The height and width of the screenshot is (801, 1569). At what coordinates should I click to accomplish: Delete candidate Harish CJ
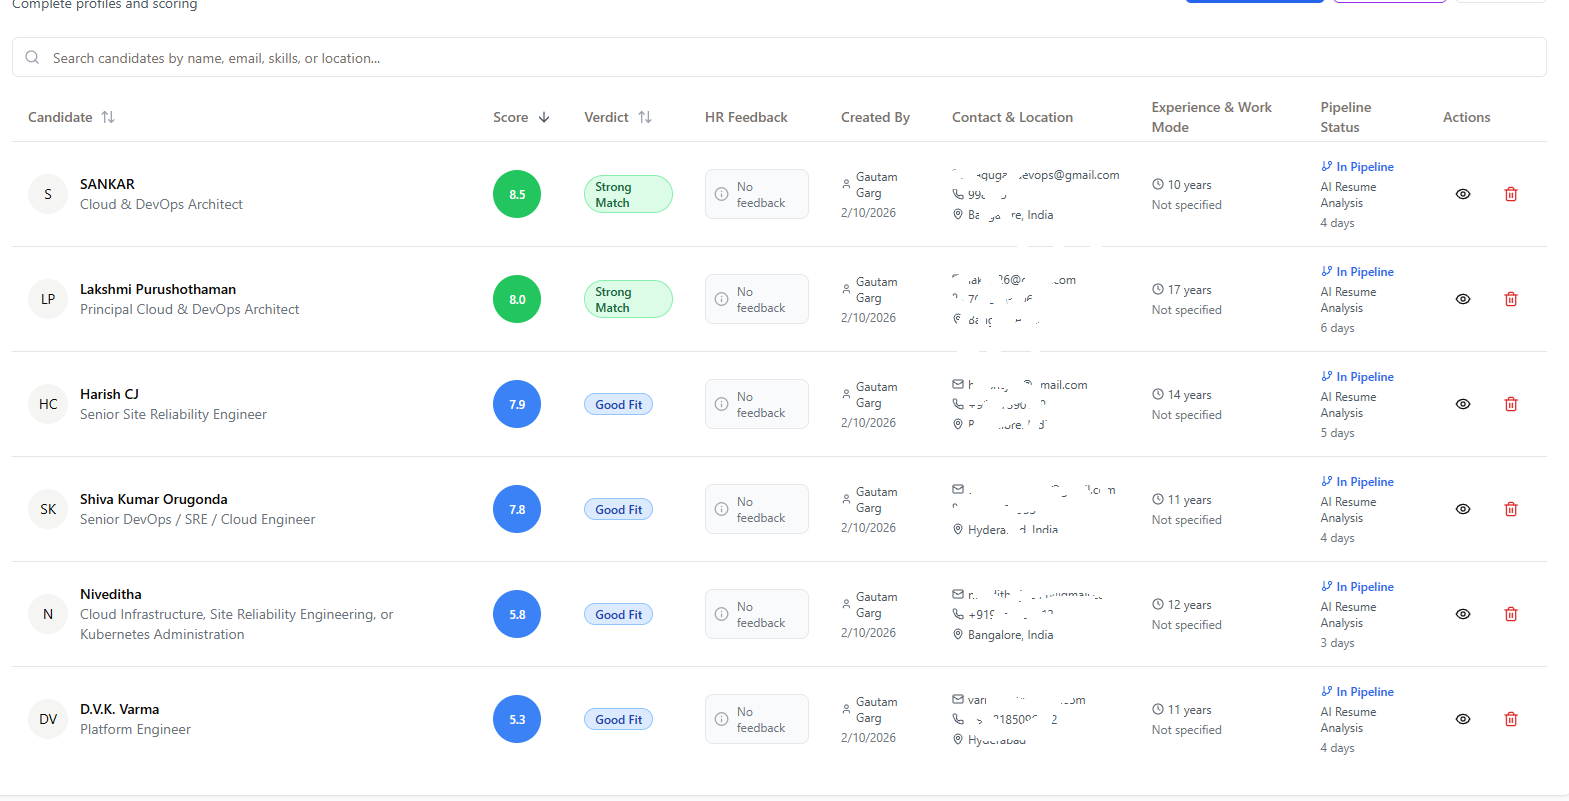pyautogui.click(x=1510, y=404)
